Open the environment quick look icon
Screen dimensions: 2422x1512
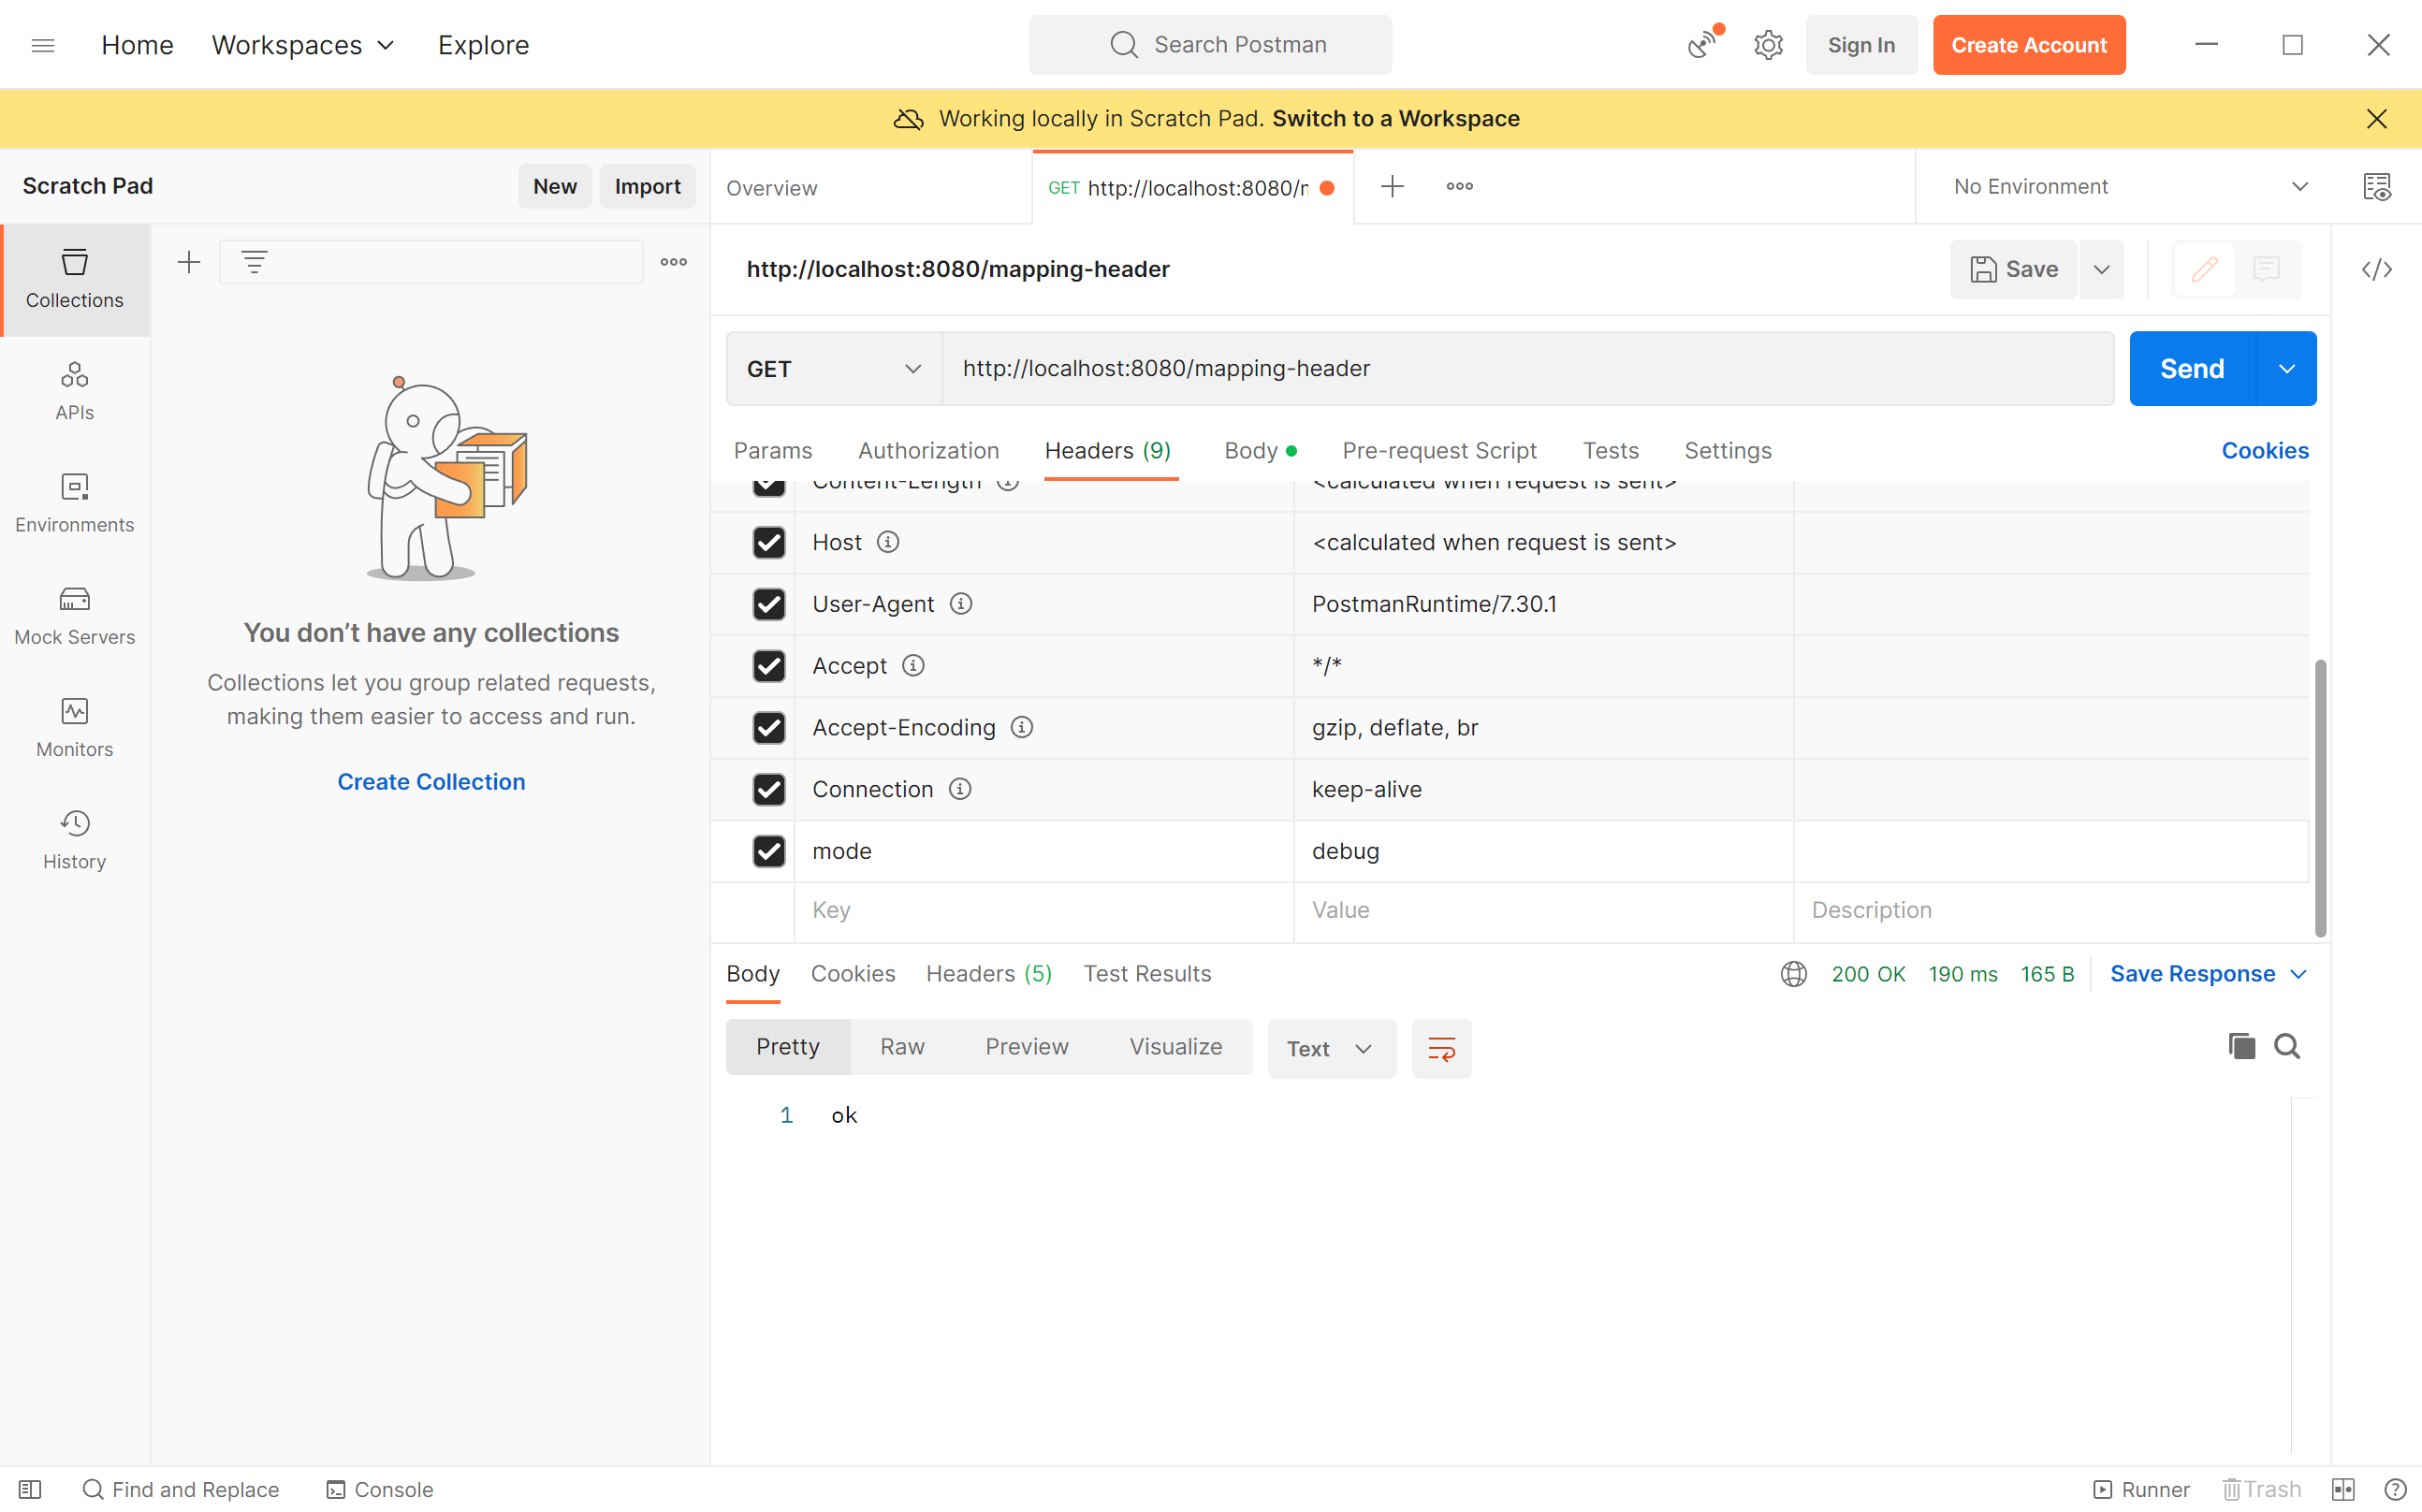(x=2377, y=187)
